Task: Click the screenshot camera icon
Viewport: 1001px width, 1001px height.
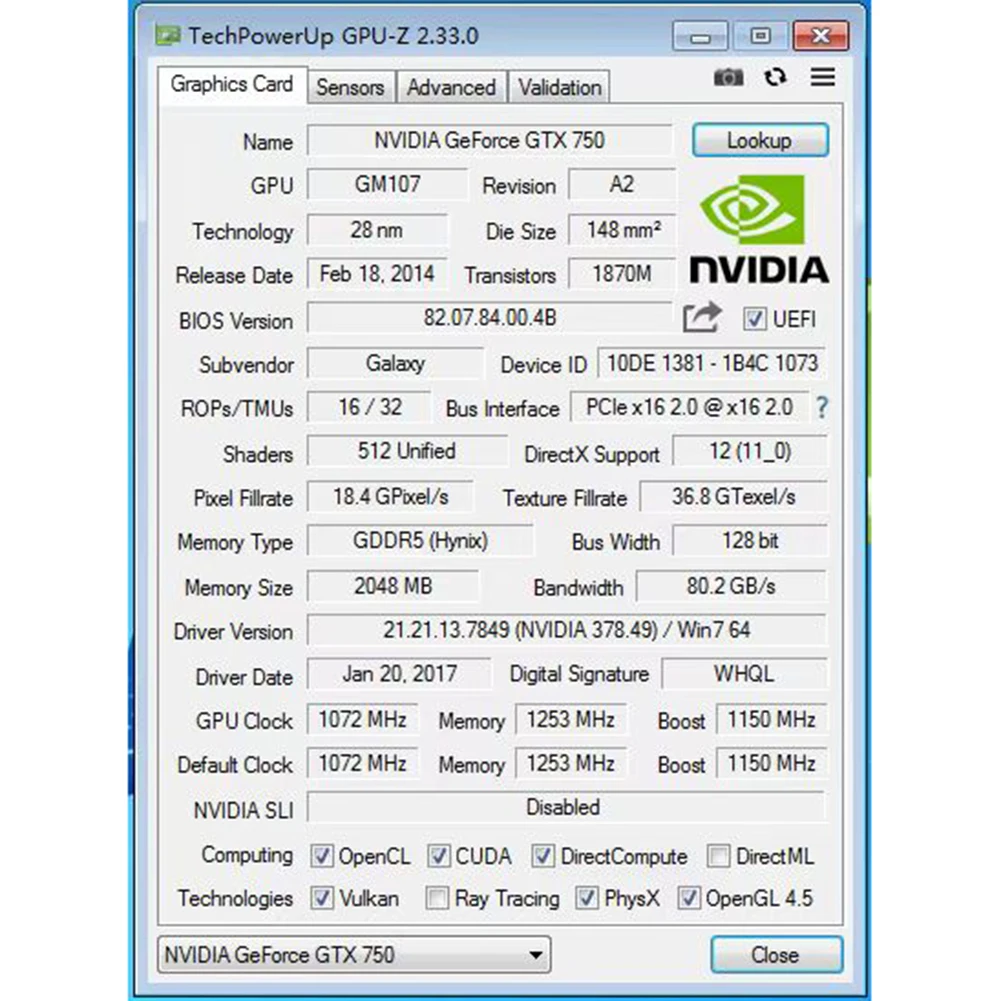Action: click(x=728, y=78)
